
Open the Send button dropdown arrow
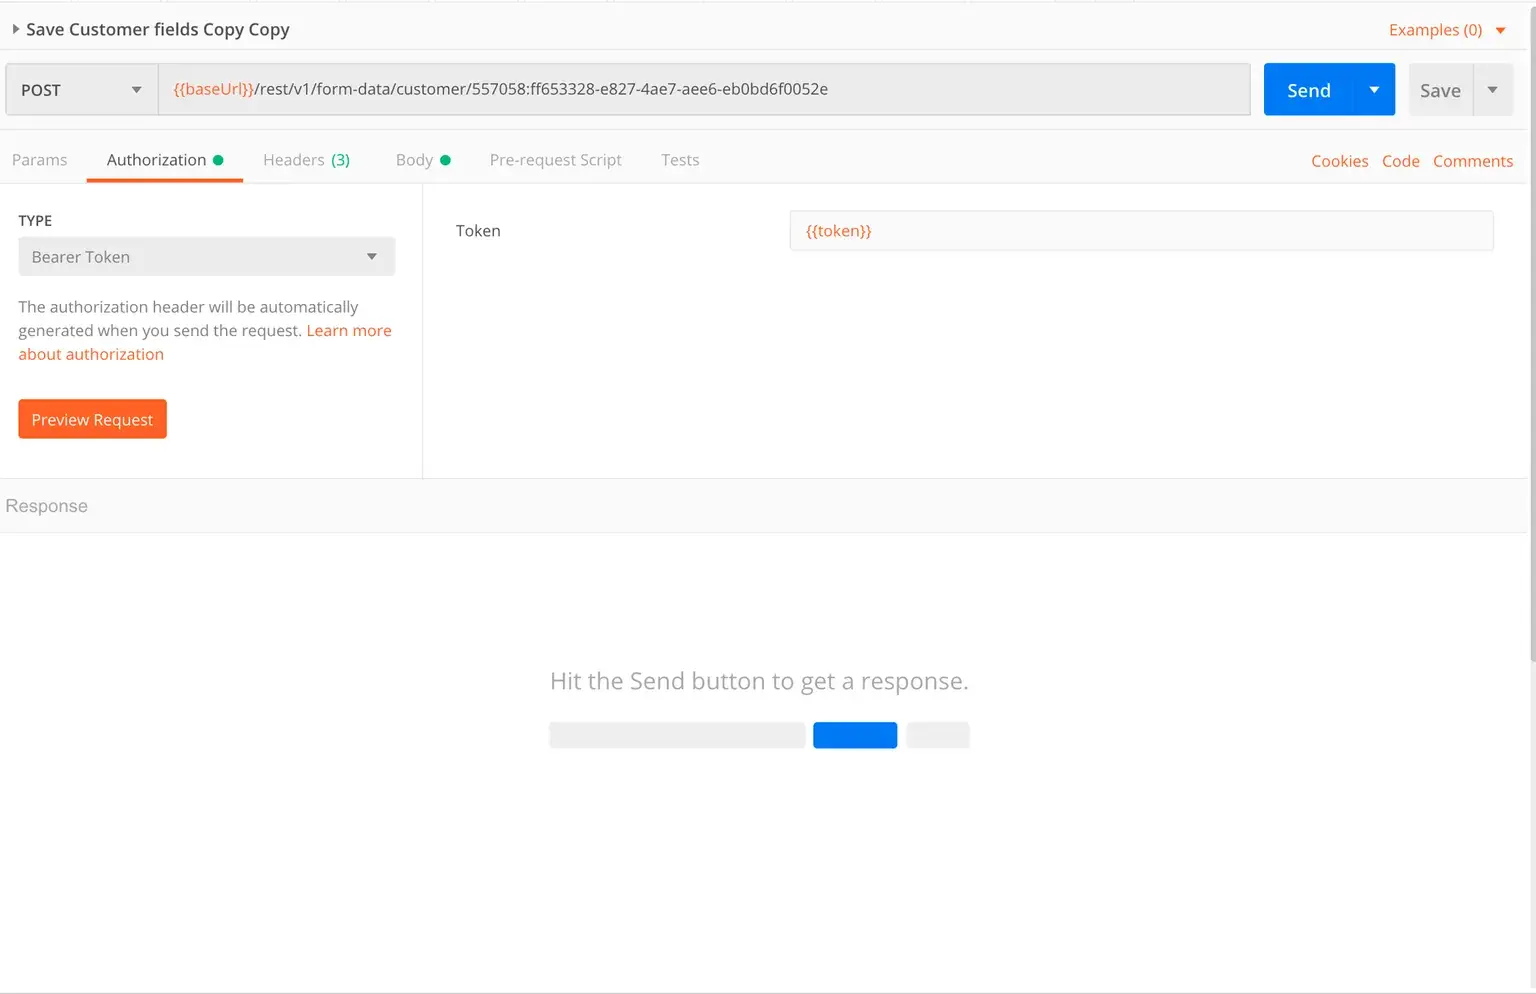(x=1374, y=90)
